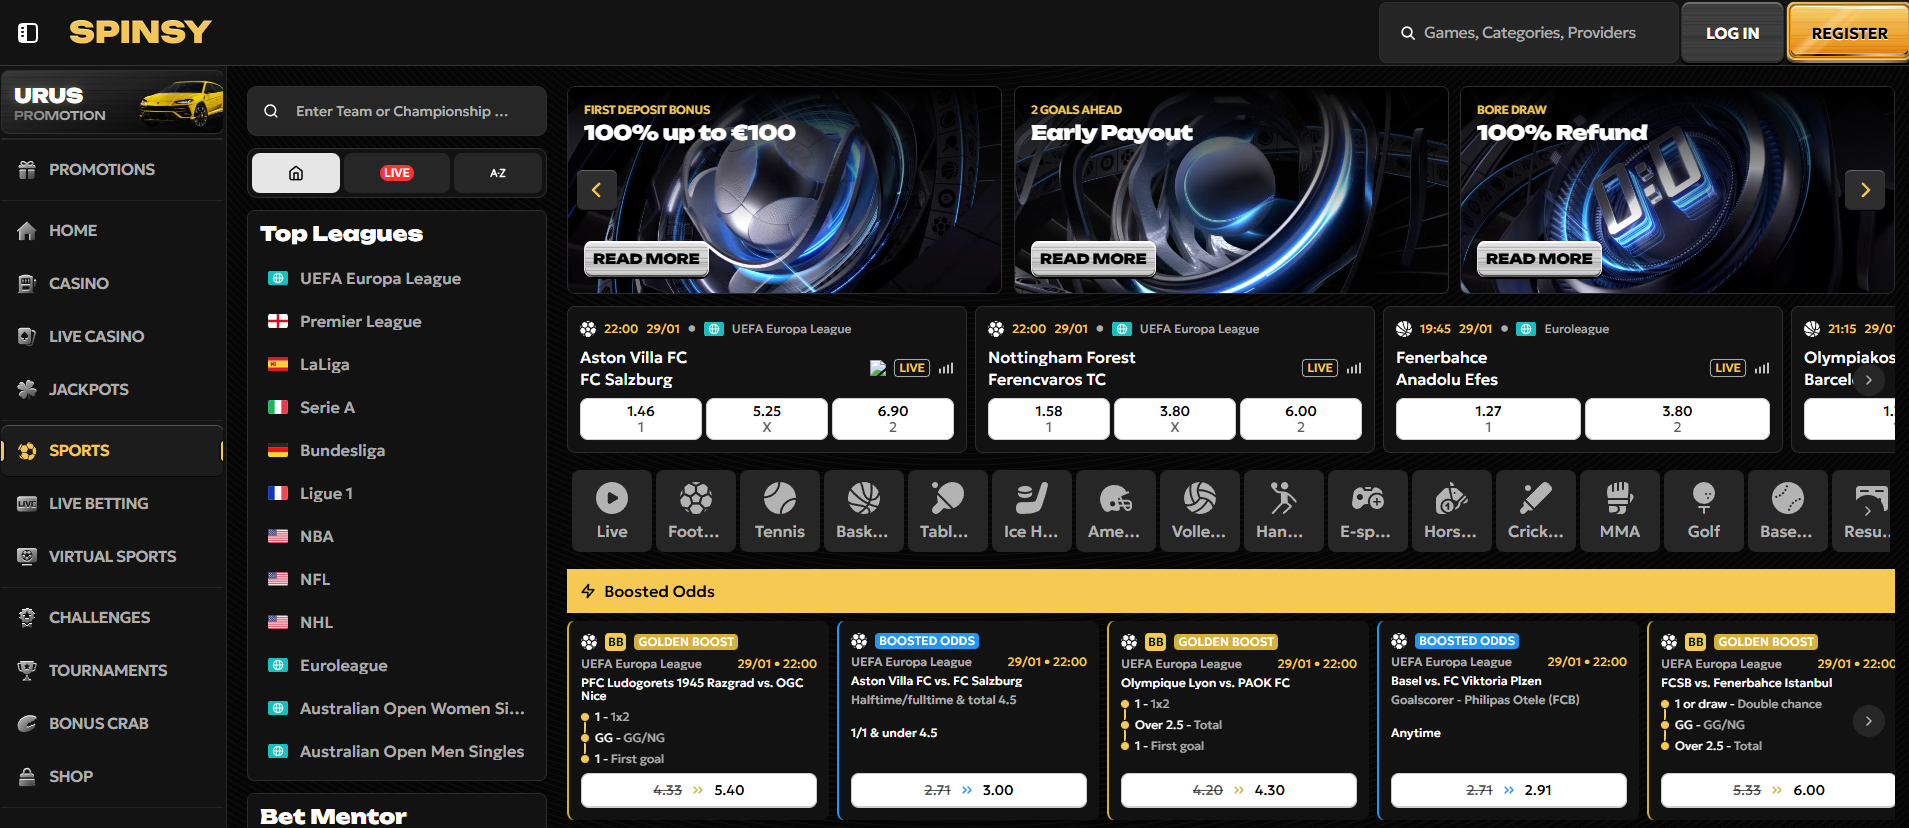Select the Table Tennis sport icon
The width and height of the screenshot is (1909, 828).
pyautogui.click(x=948, y=511)
